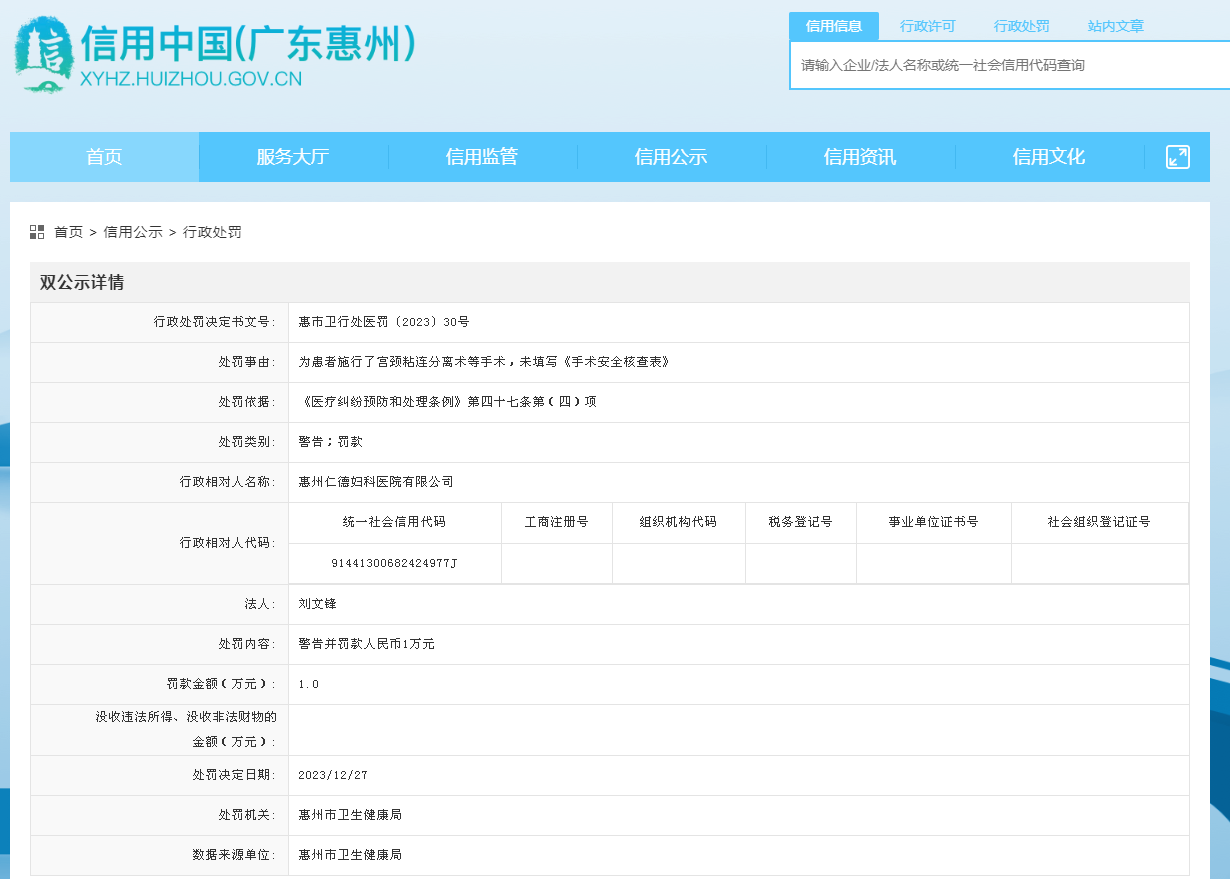Select the 行政处罚 search tab

[x=1022, y=26]
